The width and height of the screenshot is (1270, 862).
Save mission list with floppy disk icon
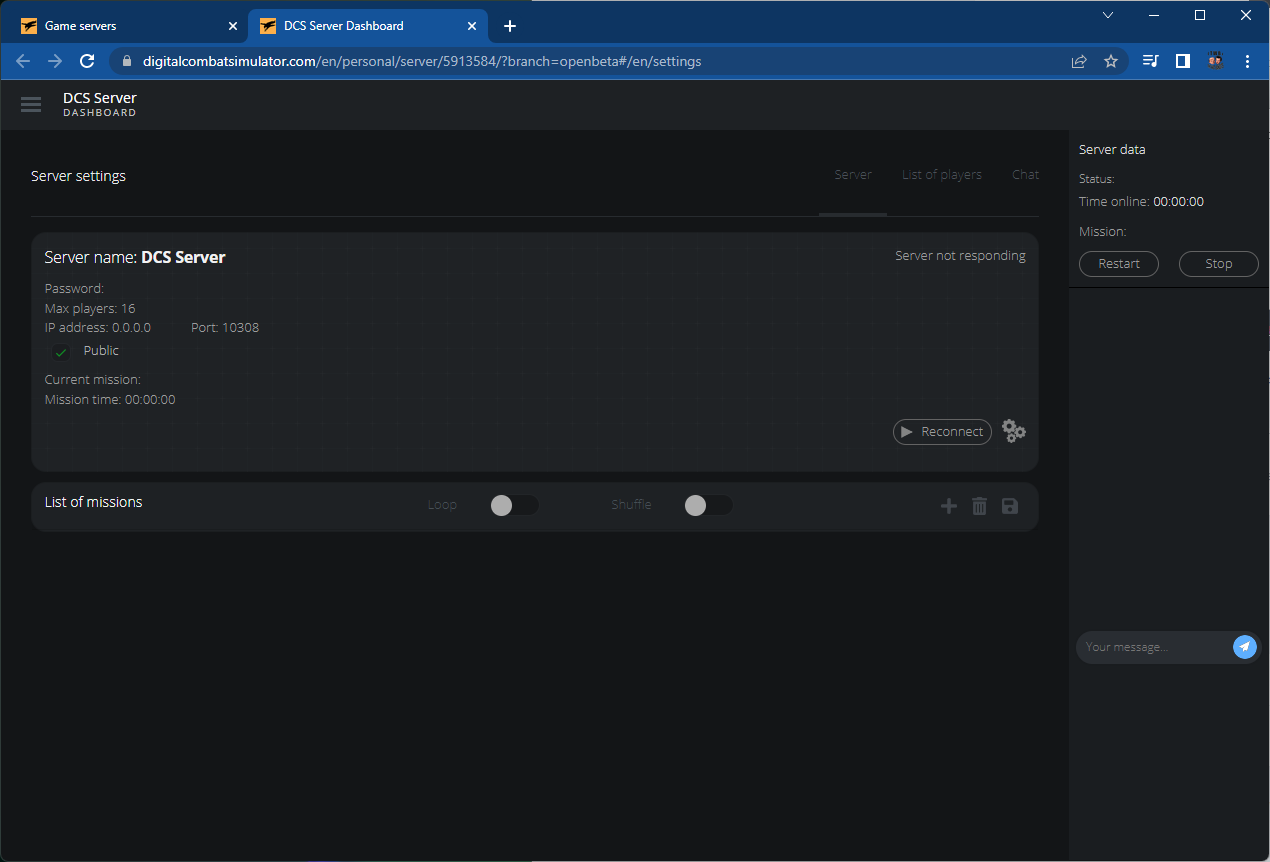click(1010, 507)
